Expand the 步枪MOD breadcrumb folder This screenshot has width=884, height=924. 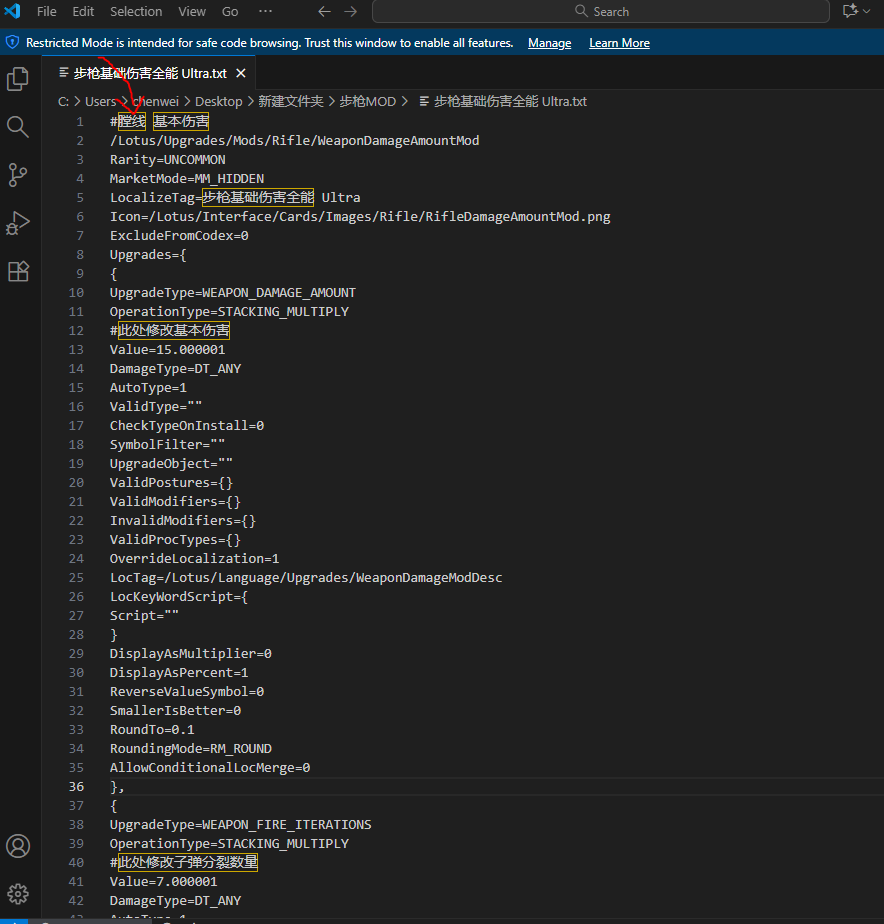369,101
